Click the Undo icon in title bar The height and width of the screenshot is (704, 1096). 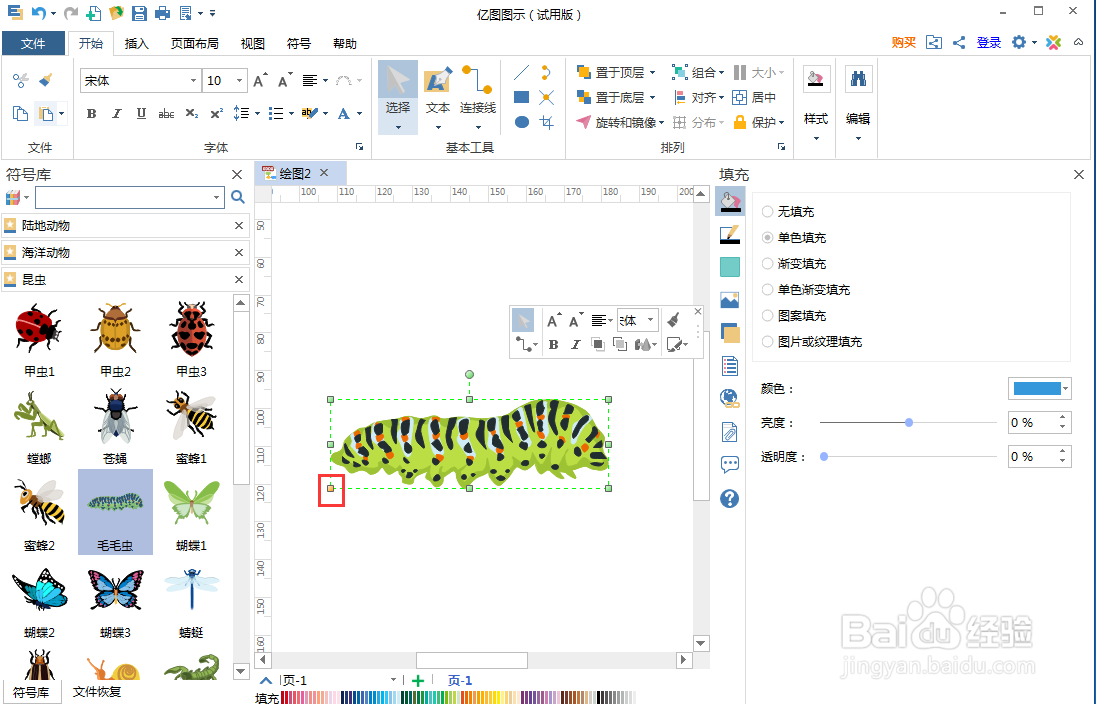pos(39,13)
